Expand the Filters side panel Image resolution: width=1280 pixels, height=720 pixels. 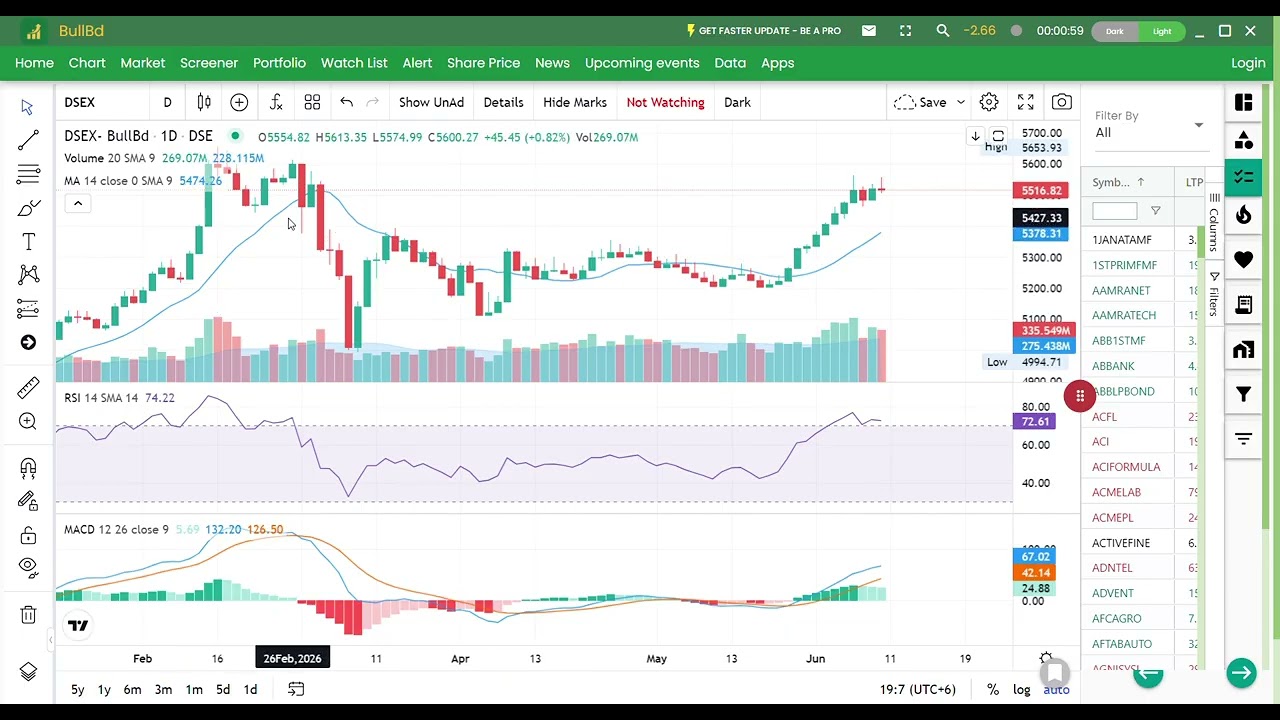tap(1214, 293)
